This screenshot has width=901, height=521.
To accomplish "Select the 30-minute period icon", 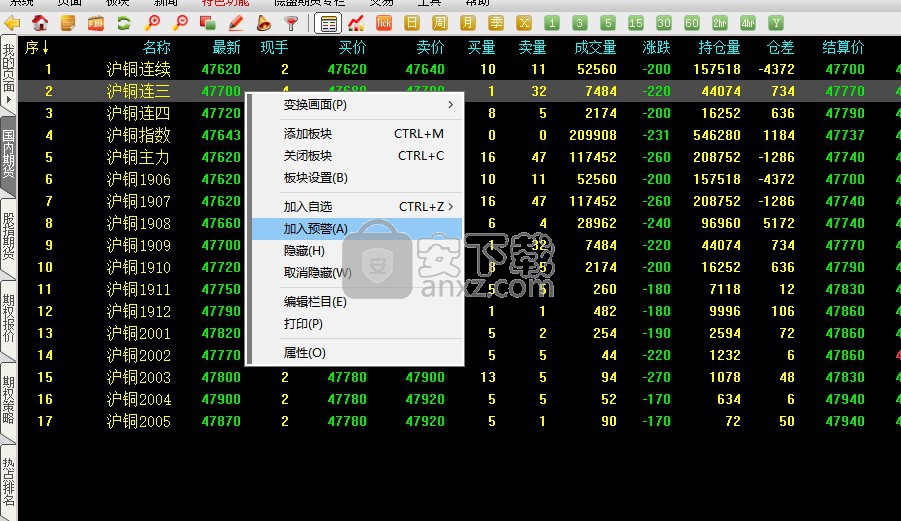I will point(664,24).
